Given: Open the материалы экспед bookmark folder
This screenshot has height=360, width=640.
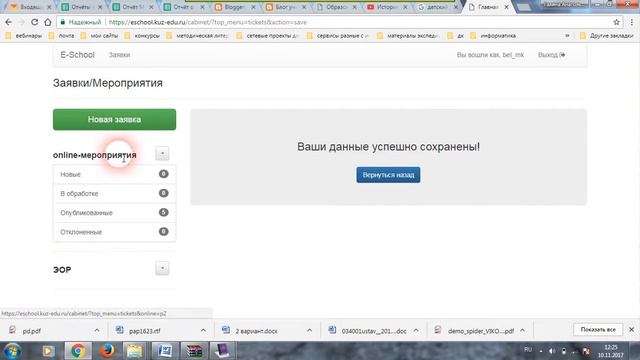Looking at the screenshot, I should tap(408, 36).
